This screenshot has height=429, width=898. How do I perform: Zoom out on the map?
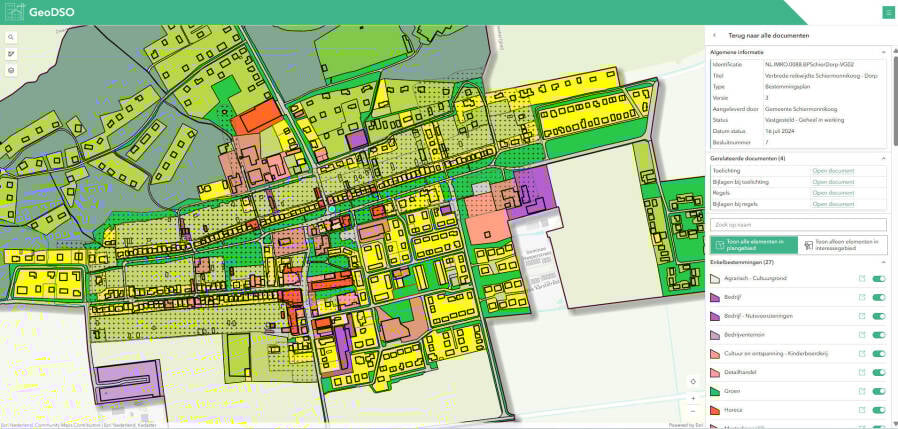point(693,410)
